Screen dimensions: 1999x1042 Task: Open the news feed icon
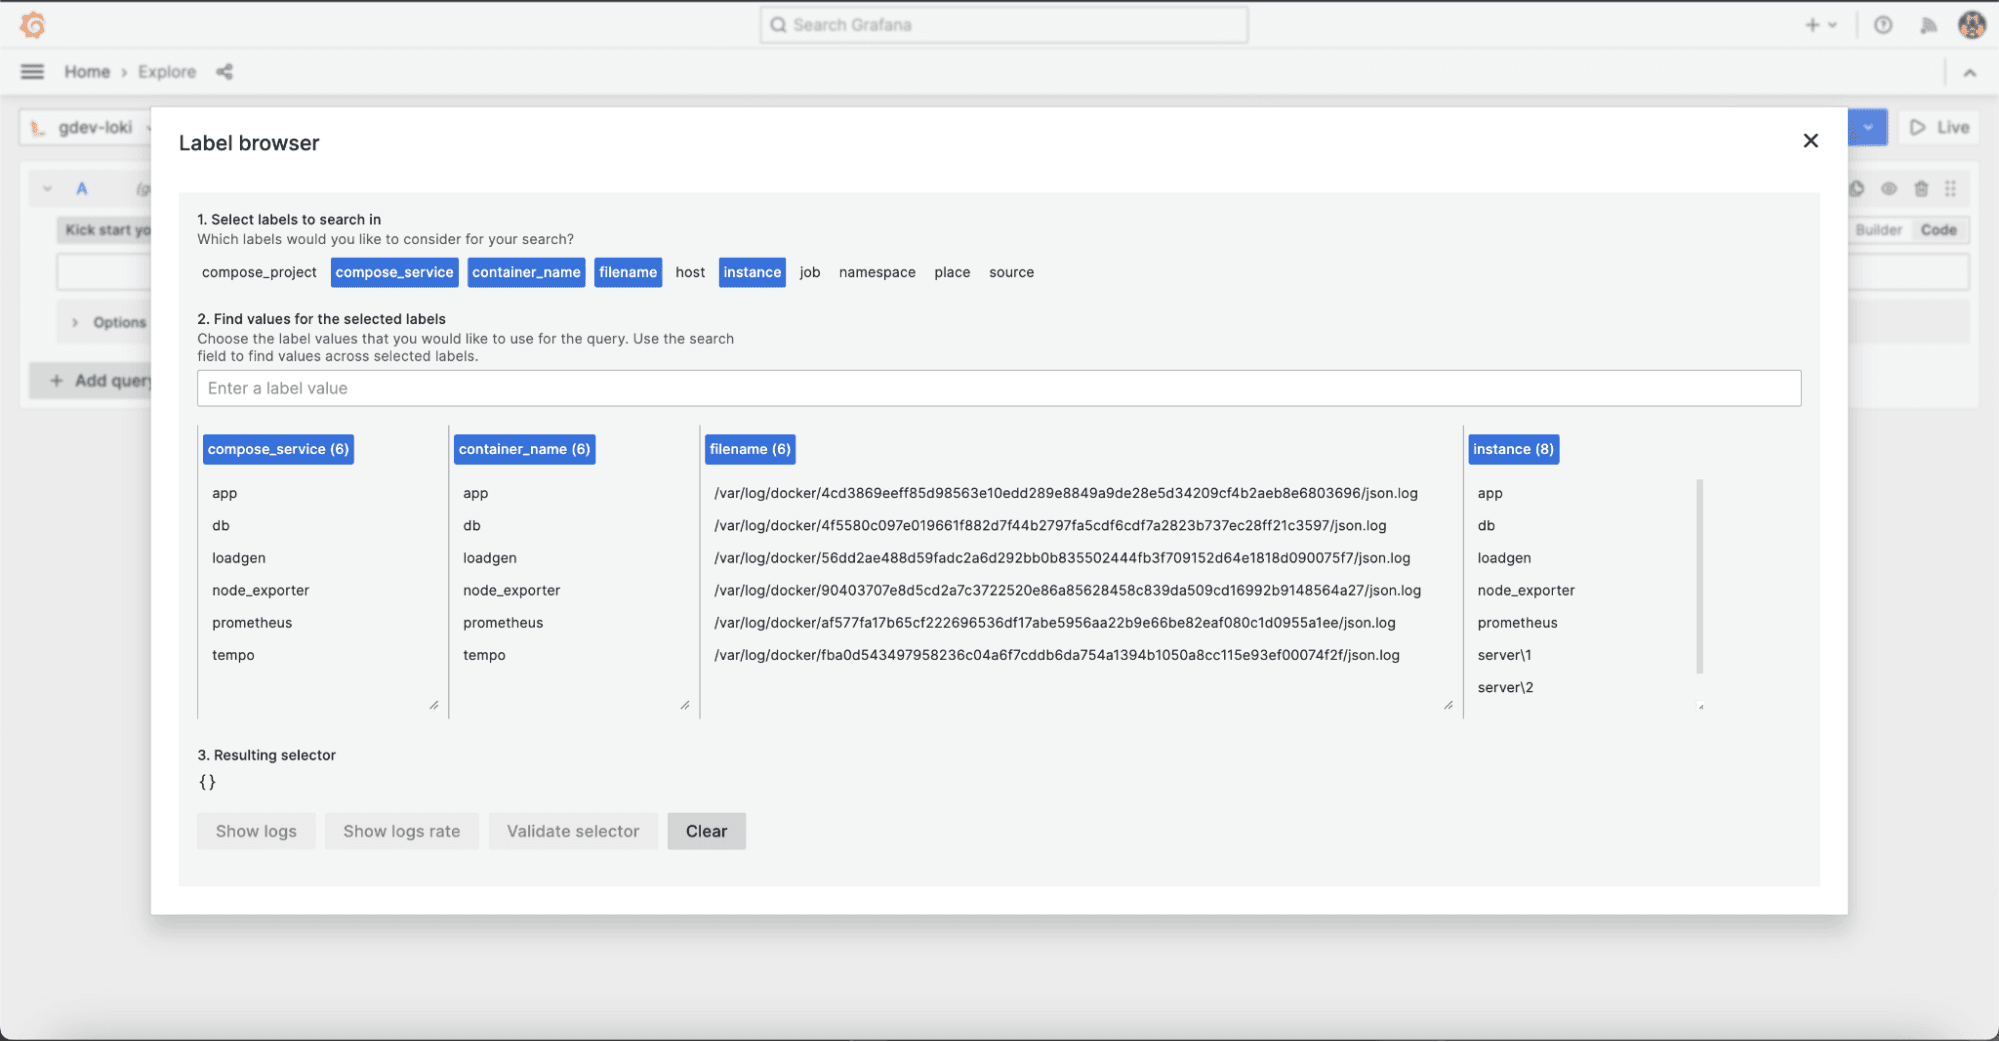(1928, 24)
